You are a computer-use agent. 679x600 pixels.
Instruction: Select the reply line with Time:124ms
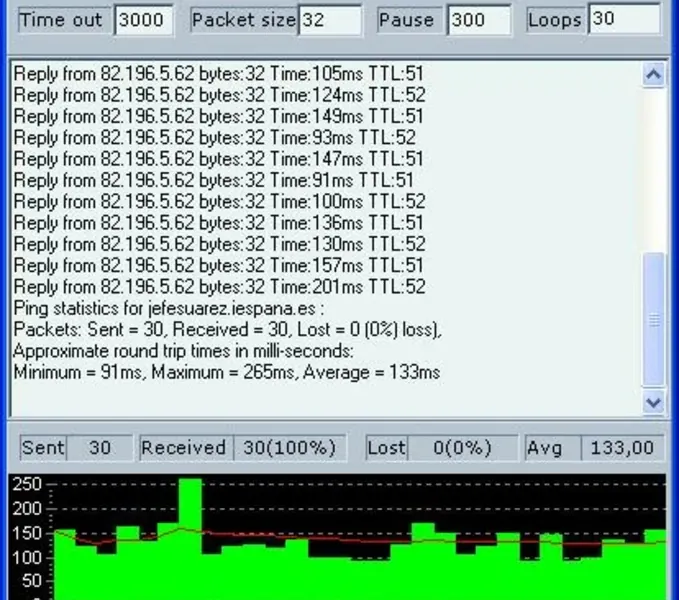pos(220,95)
